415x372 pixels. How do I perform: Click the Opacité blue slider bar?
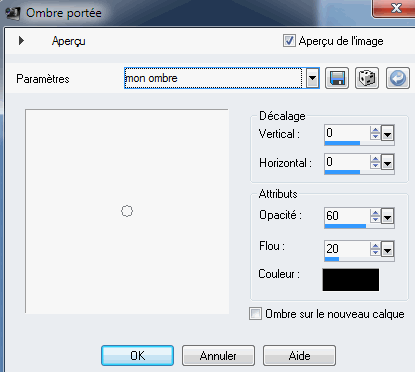point(345,226)
